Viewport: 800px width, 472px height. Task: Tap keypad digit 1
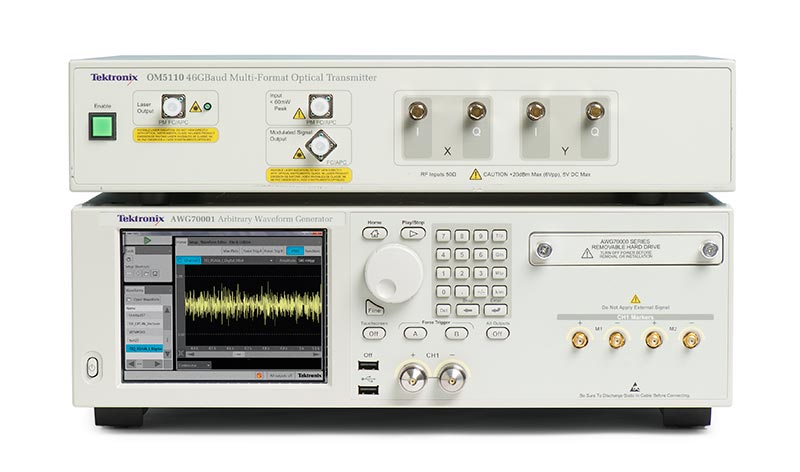pyautogui.click(x=443, y=273)
